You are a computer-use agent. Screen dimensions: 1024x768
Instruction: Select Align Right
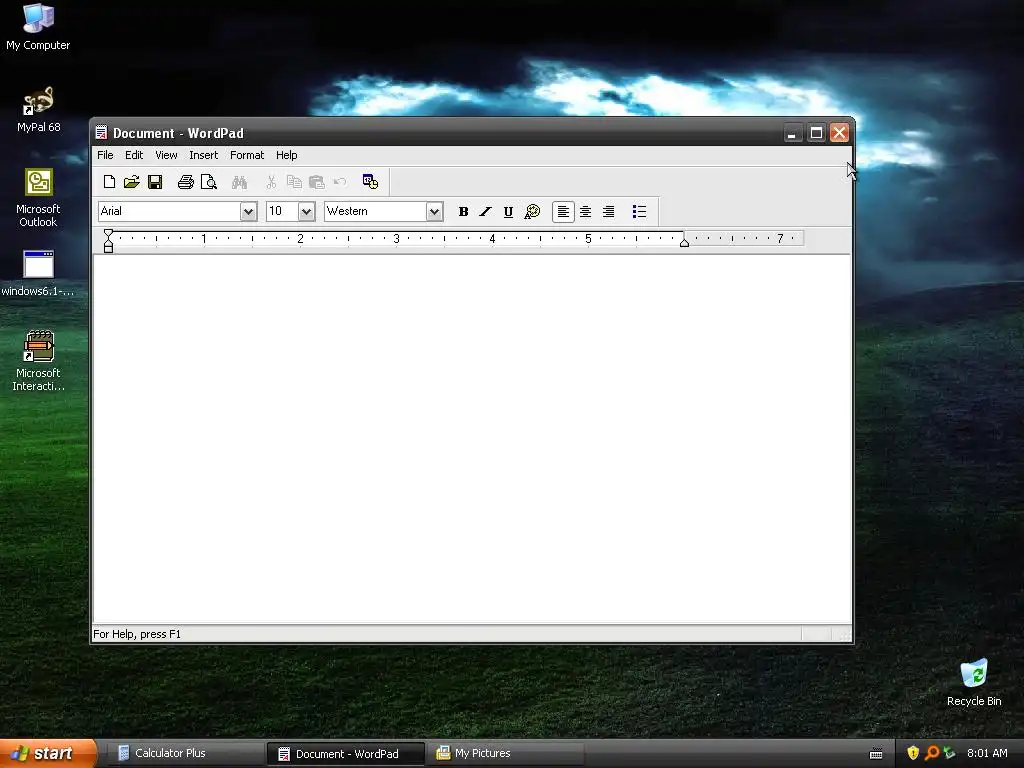coord(608,212)
